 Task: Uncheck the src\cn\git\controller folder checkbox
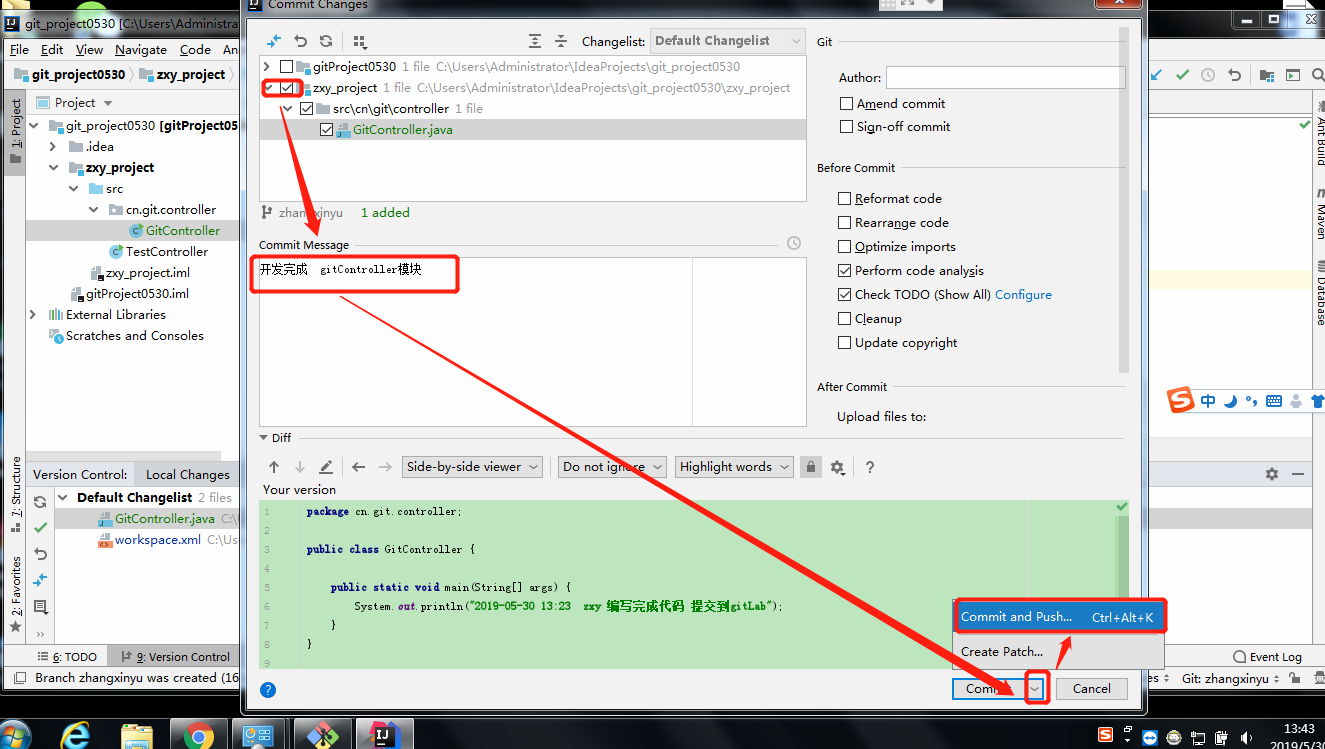(307, 109)
